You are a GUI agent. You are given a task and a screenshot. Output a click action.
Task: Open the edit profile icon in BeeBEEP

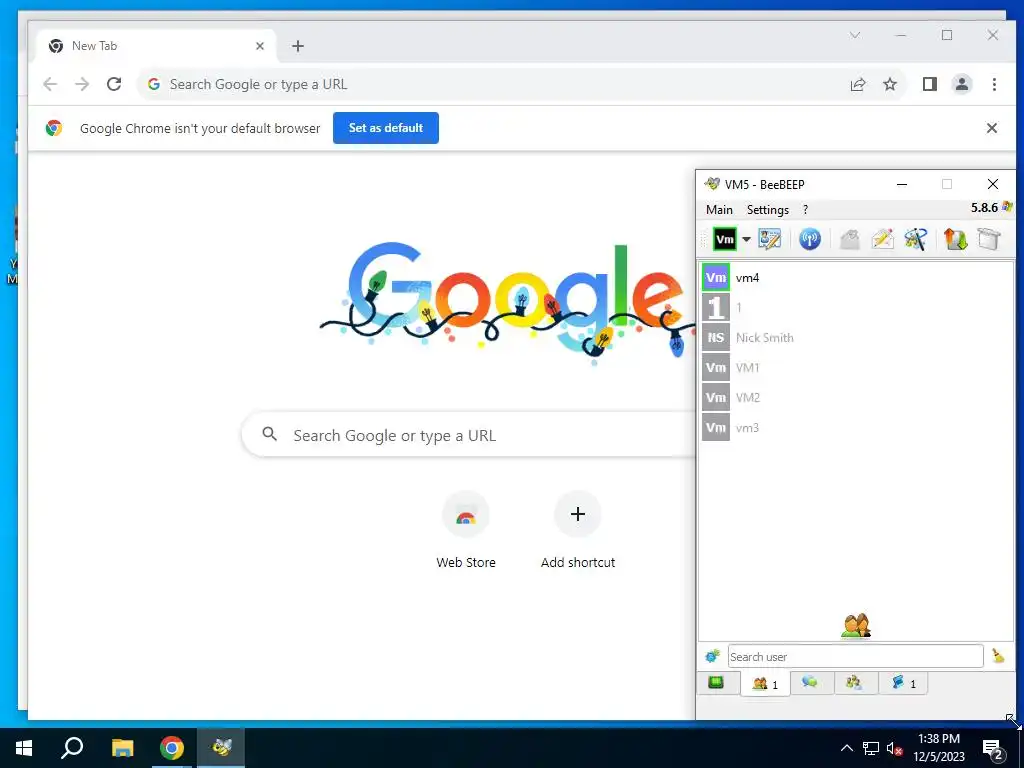point(769,240)
